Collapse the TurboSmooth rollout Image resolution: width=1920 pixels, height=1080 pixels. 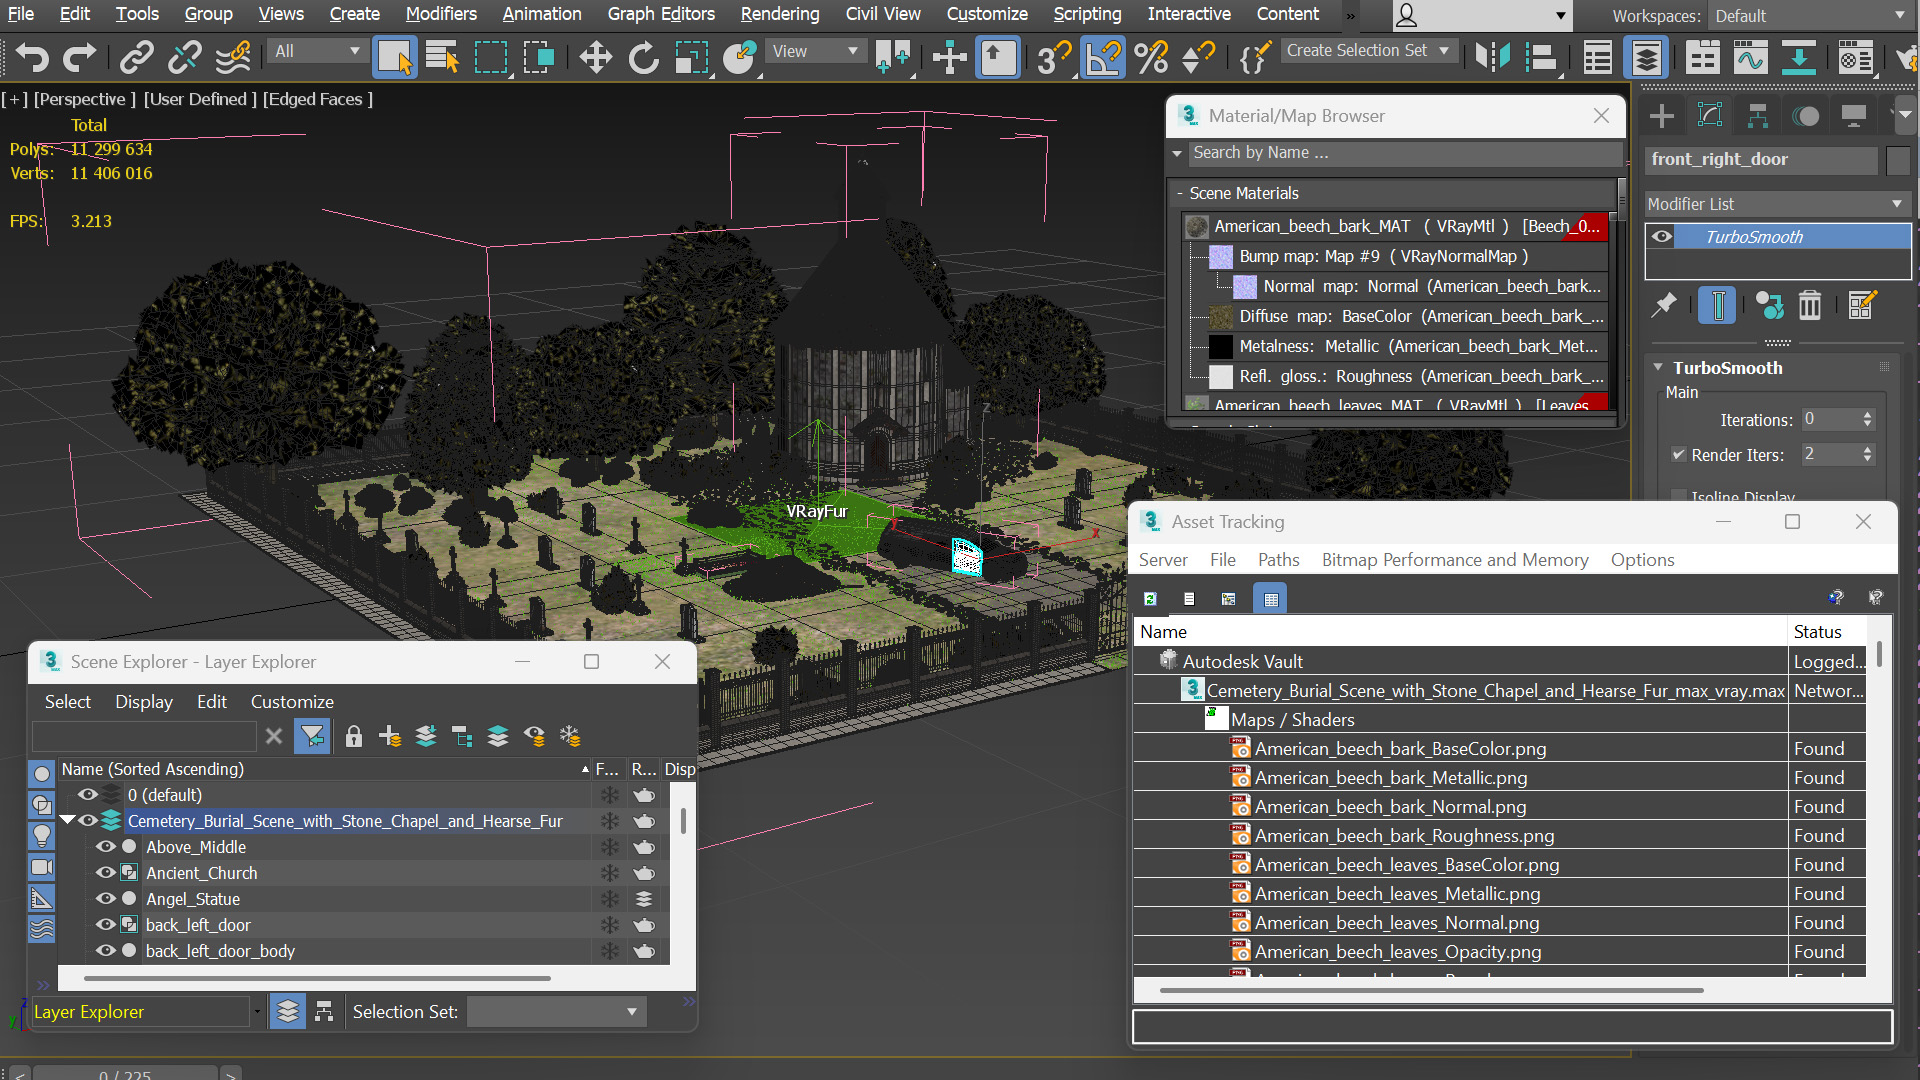point(1658,367)
